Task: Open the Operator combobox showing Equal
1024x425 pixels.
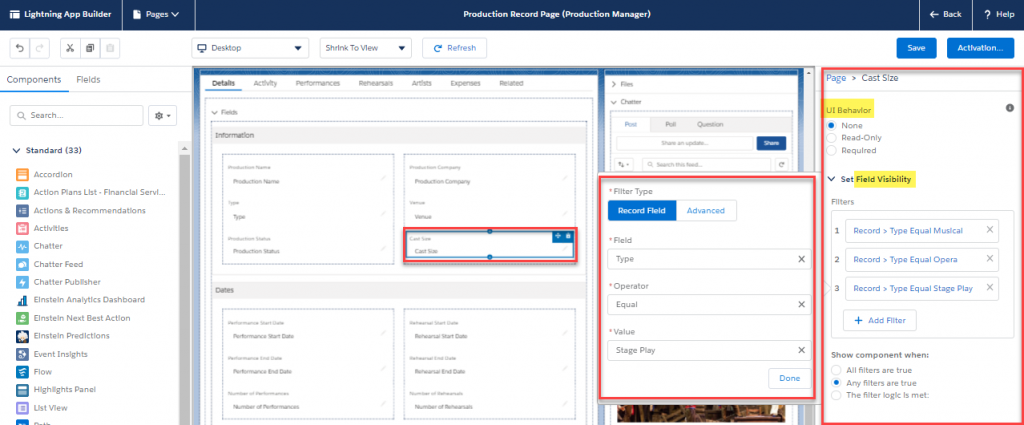Action: (x=709, y=304)
